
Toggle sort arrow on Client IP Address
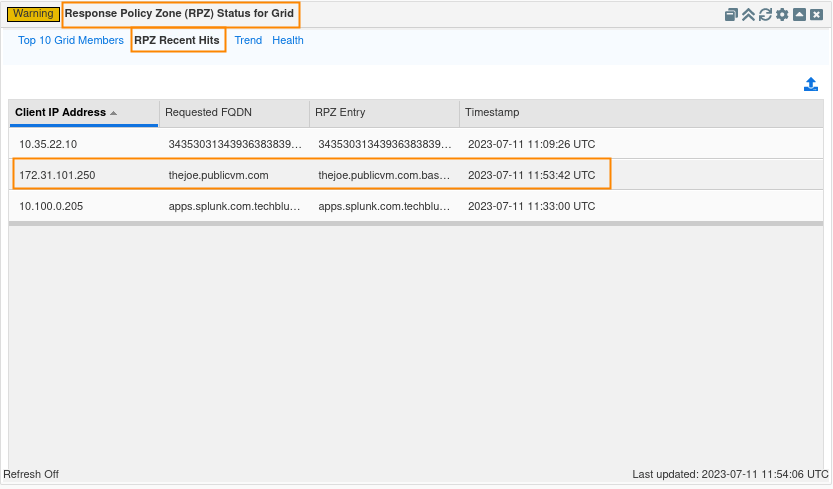(113, 113)
